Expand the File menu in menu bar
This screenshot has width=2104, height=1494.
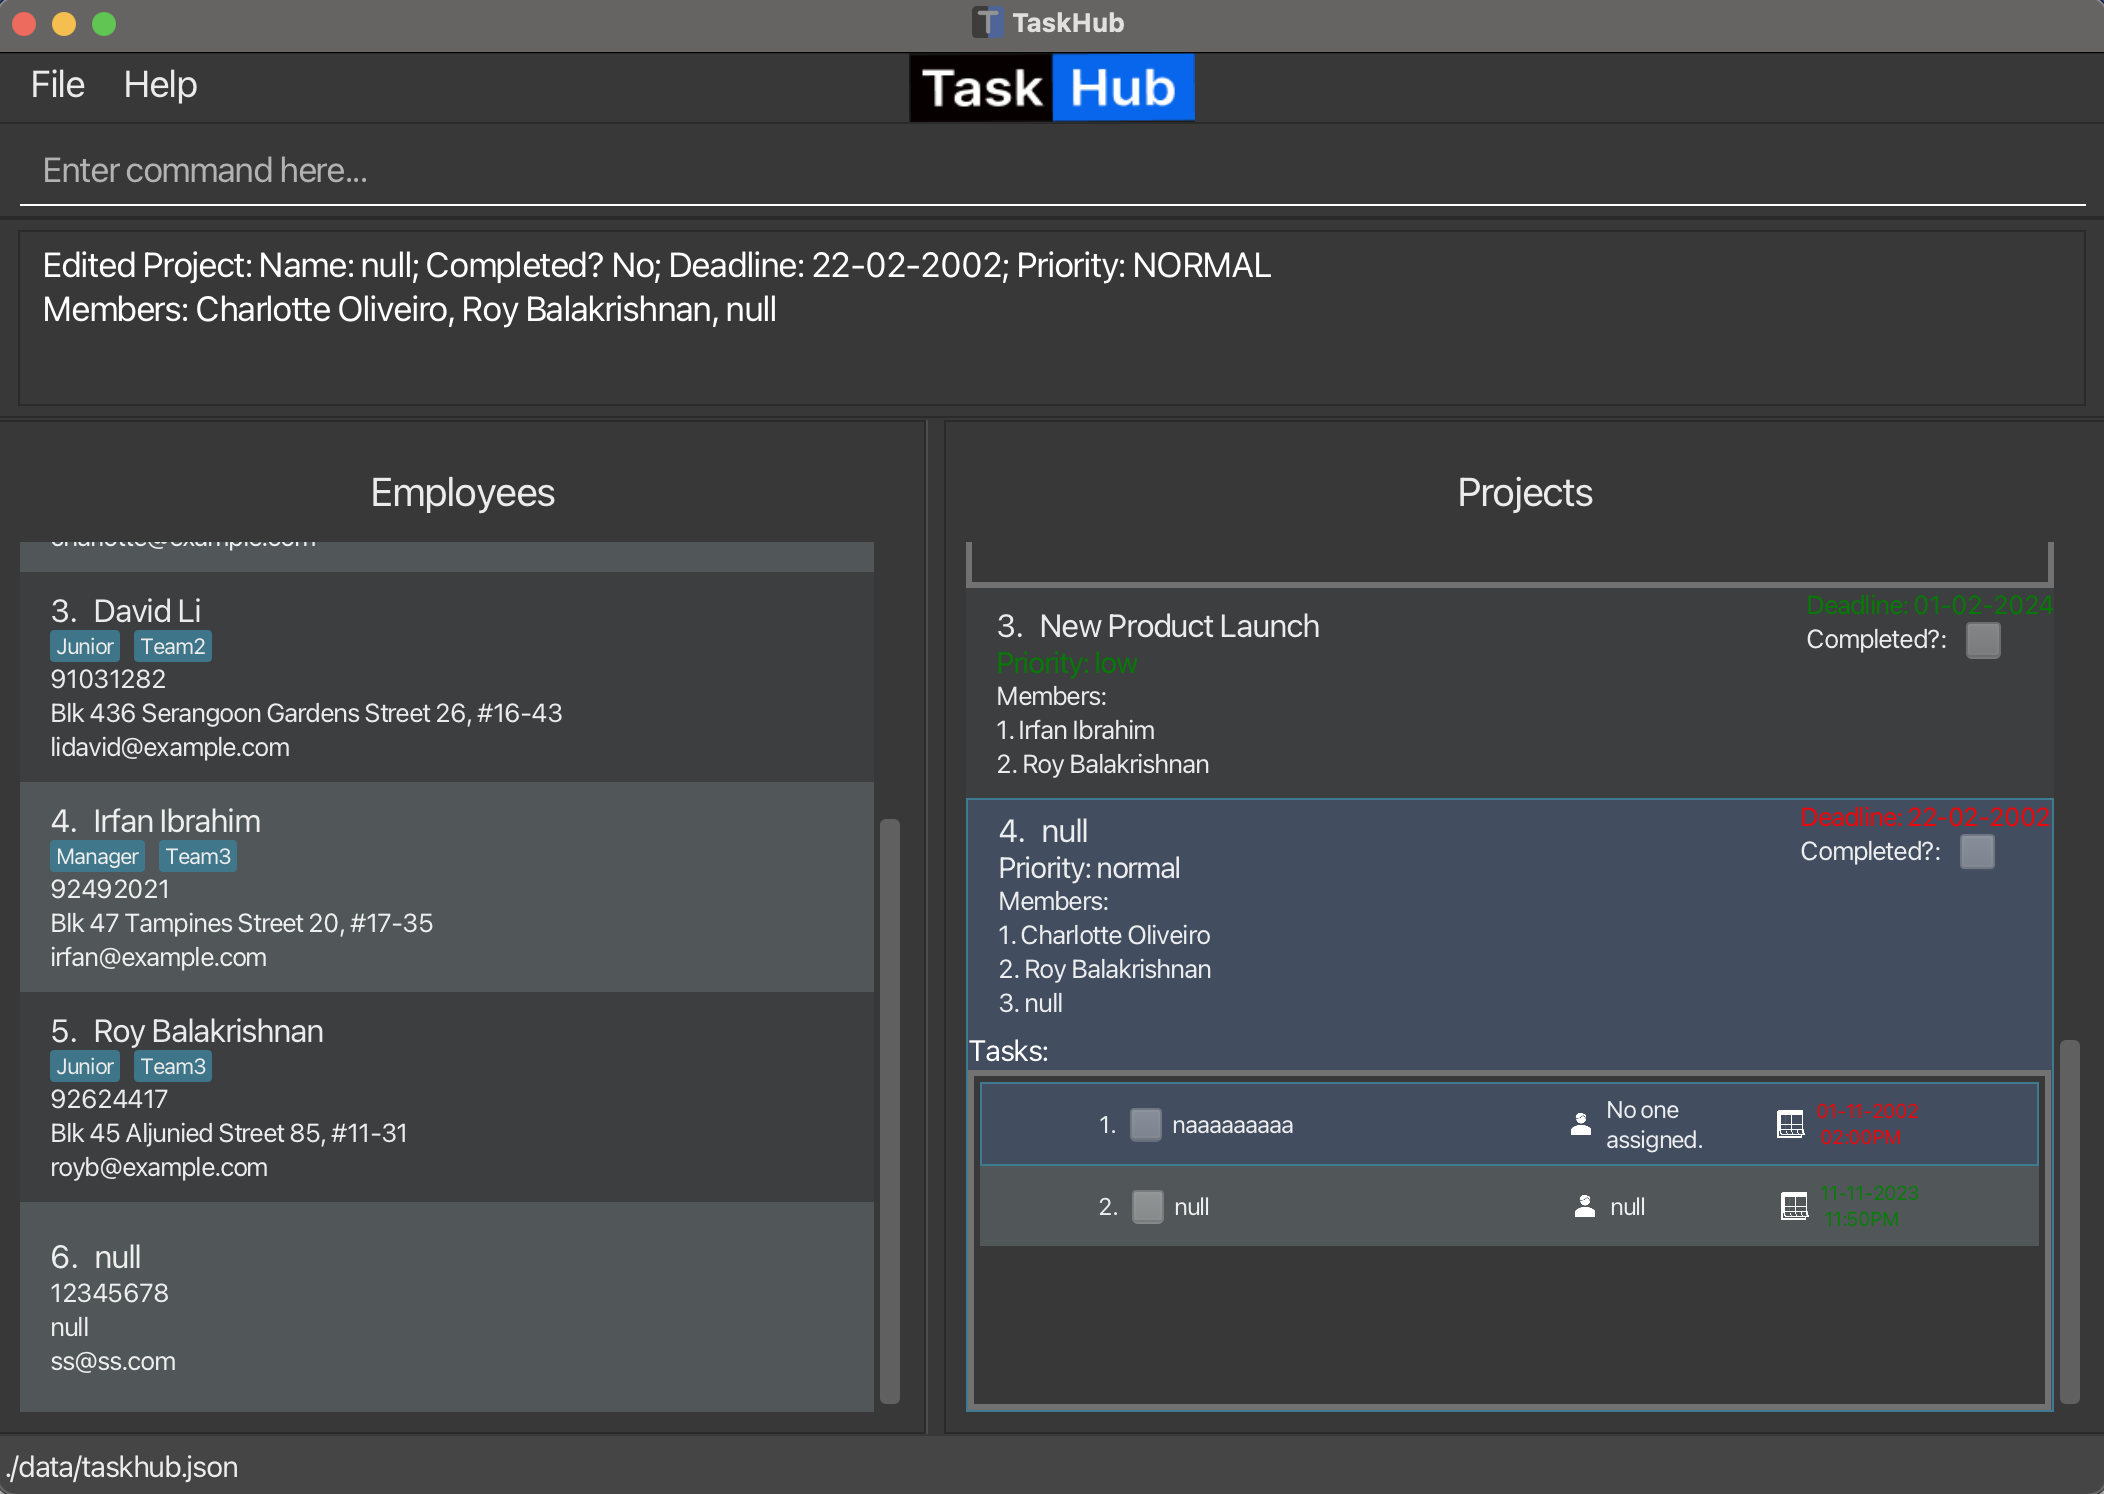(60, 84)
